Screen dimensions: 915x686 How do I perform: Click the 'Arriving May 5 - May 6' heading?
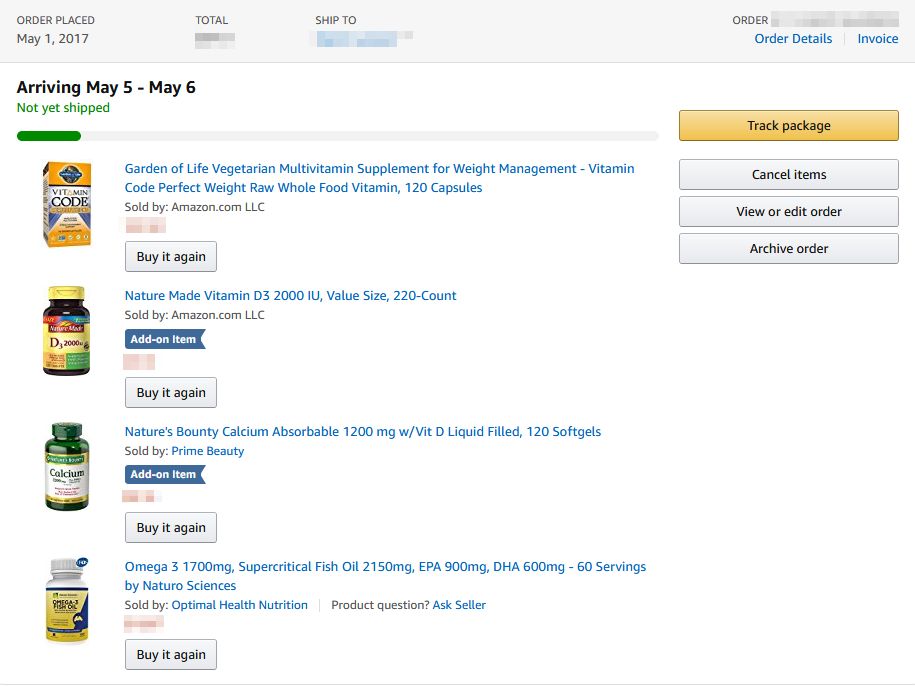(106, 88)
